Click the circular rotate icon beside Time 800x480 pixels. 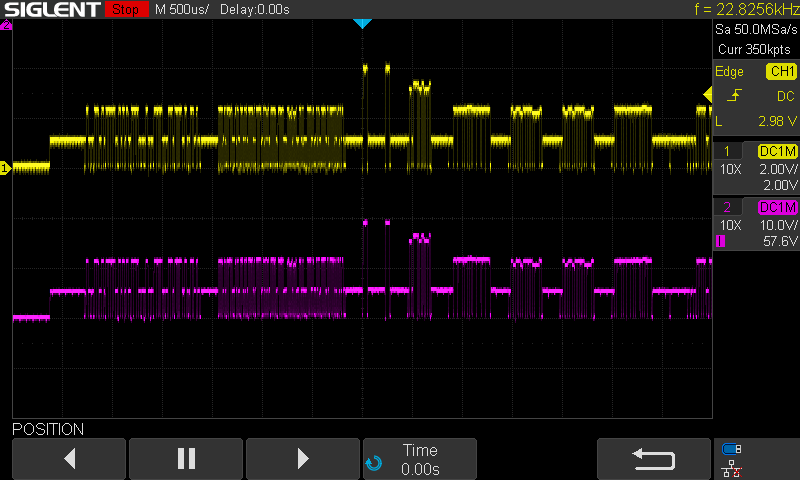(374, 463)
